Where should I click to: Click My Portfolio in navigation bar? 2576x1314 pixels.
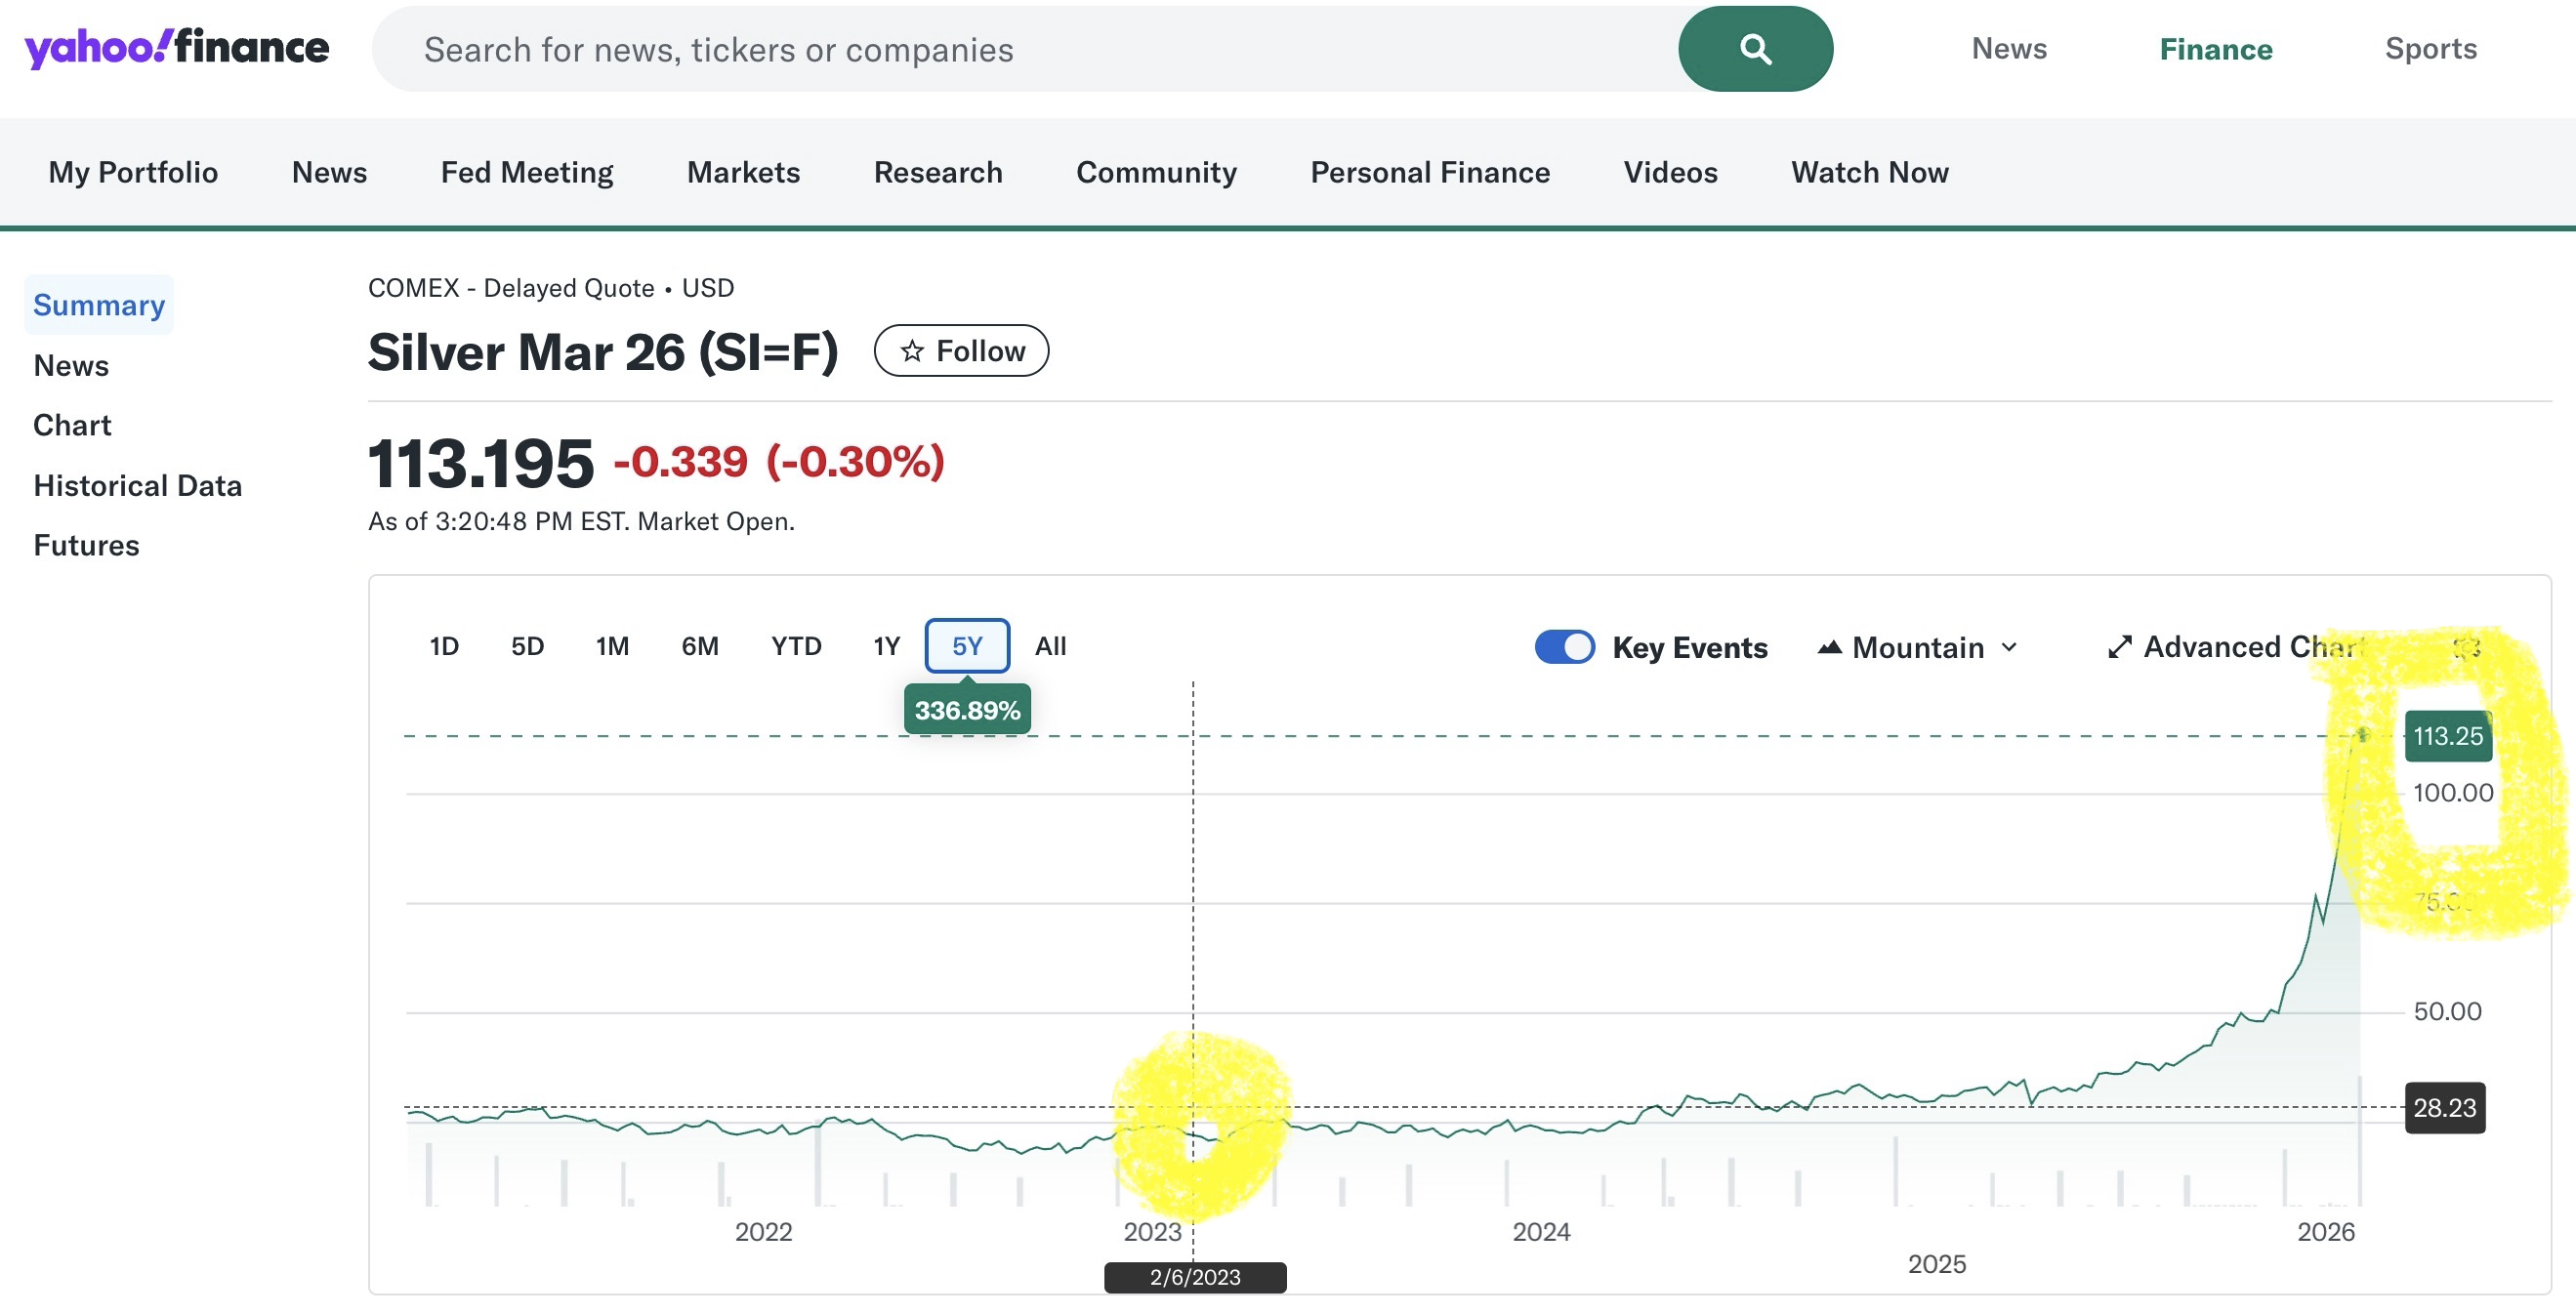pyautogui.click(x=133, y=172)
